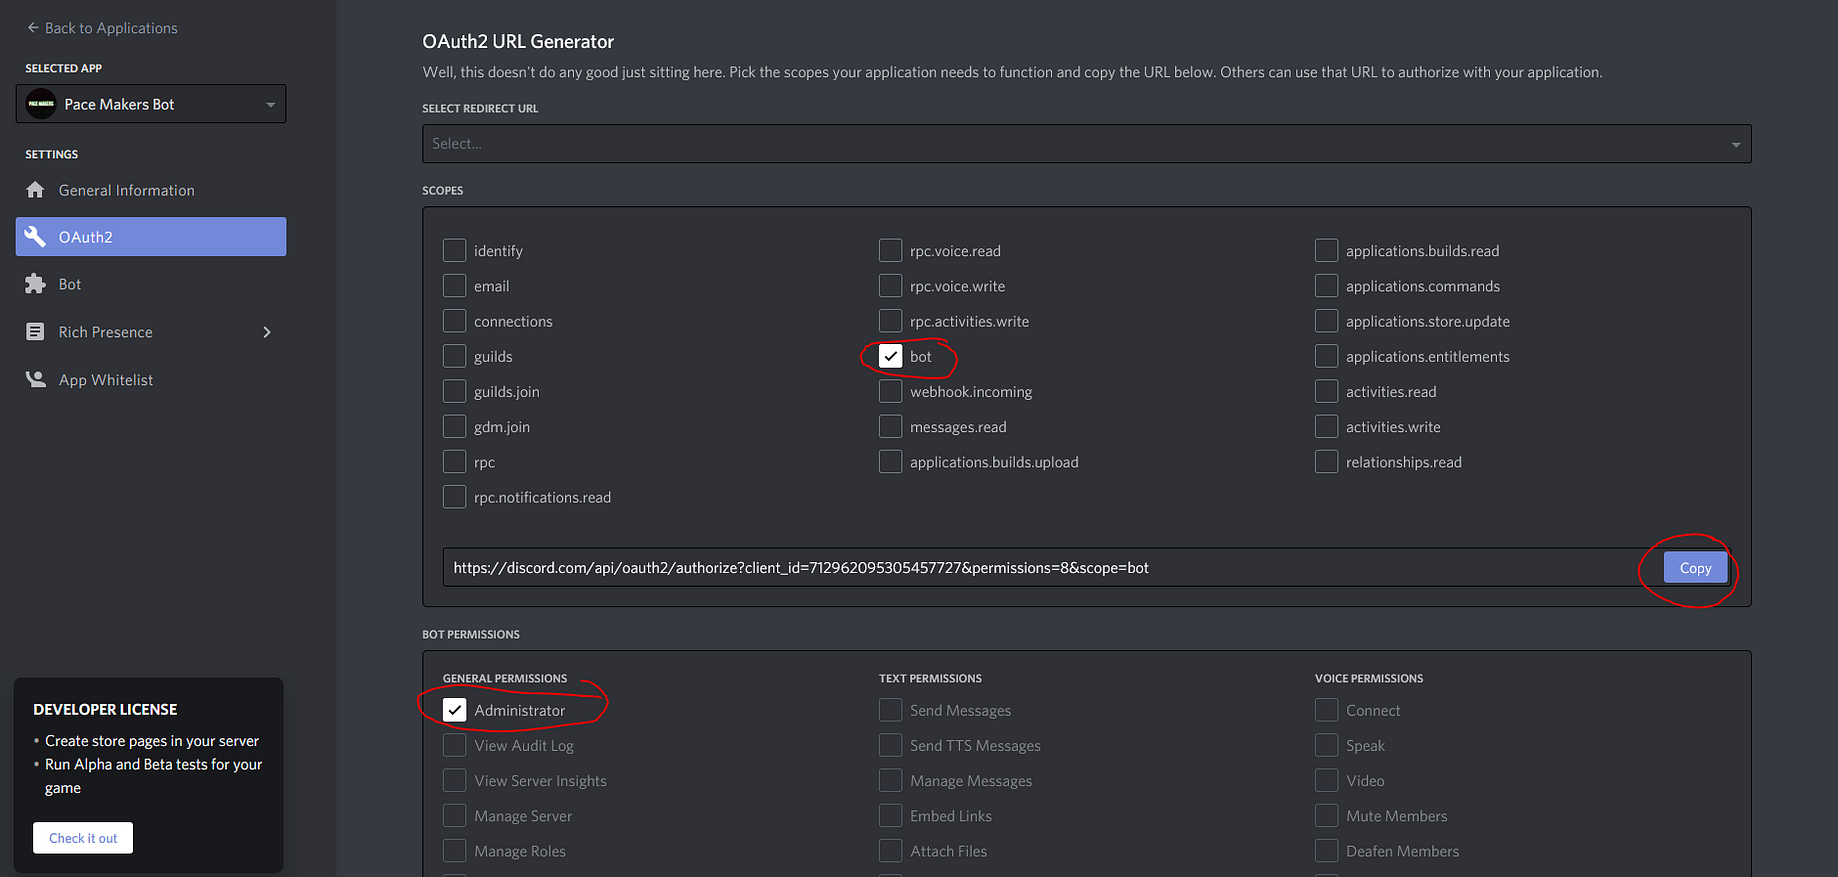Select the OAuth2 settings item
The width and height of the screenshot is (1838, 877).
[x=151, y=237]
